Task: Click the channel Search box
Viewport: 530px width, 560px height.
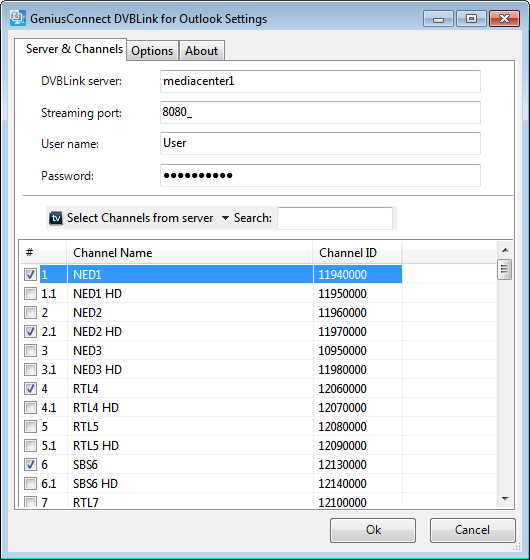Action: [335, 218]
